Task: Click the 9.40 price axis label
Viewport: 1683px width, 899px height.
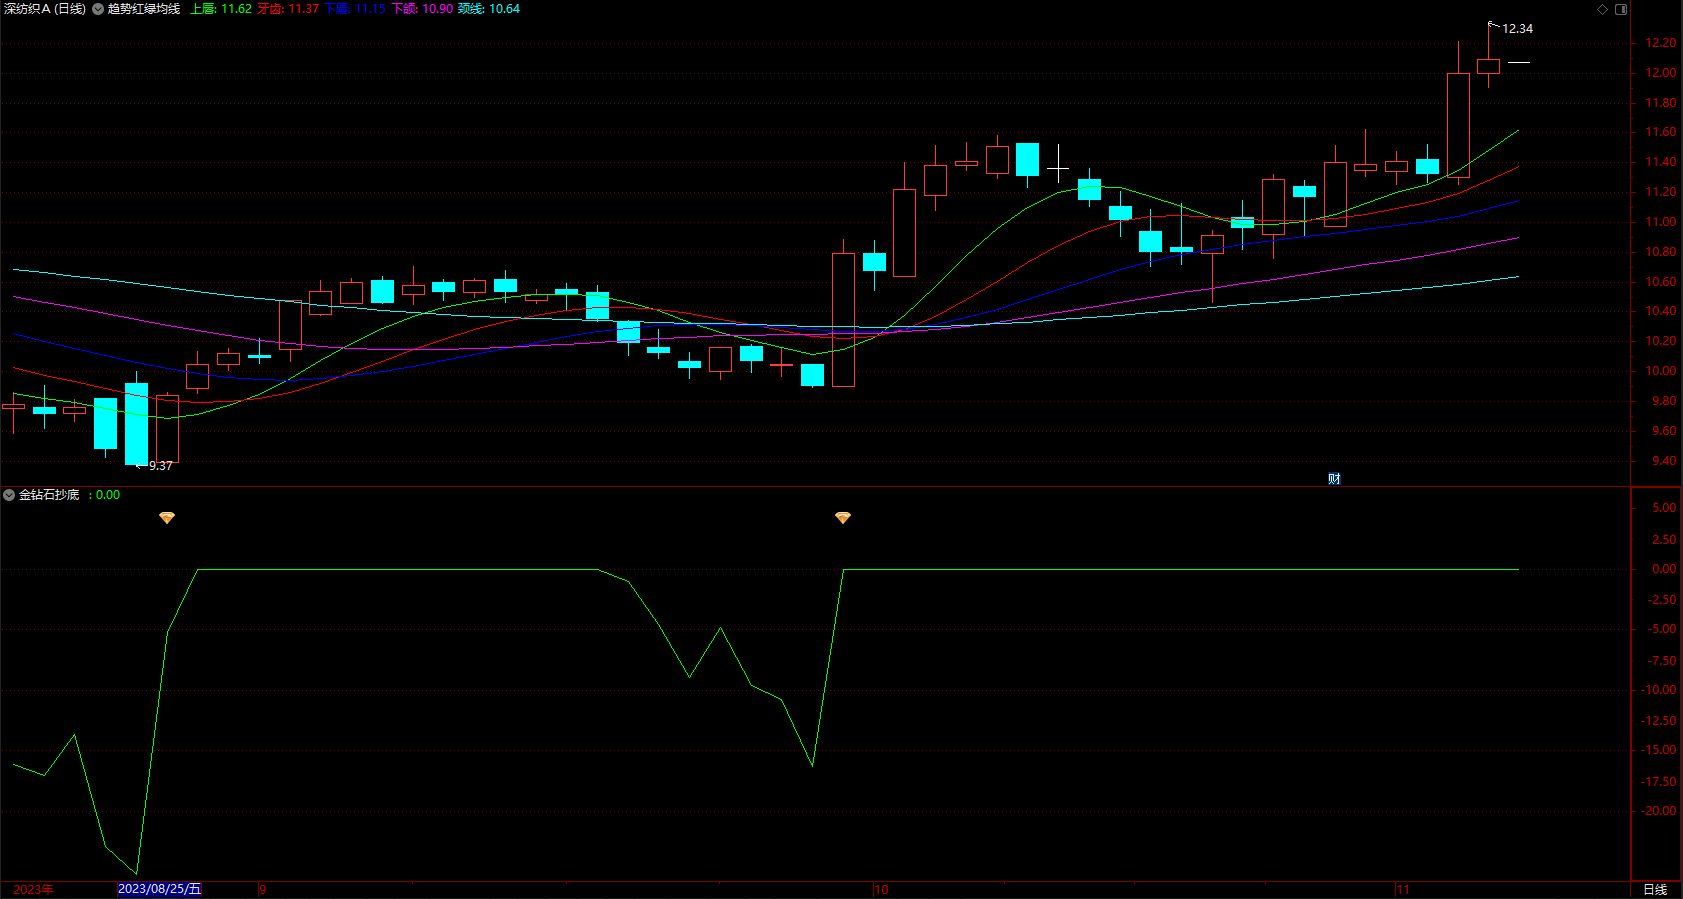Action: pyautogui.click(x=1664, y=461)
